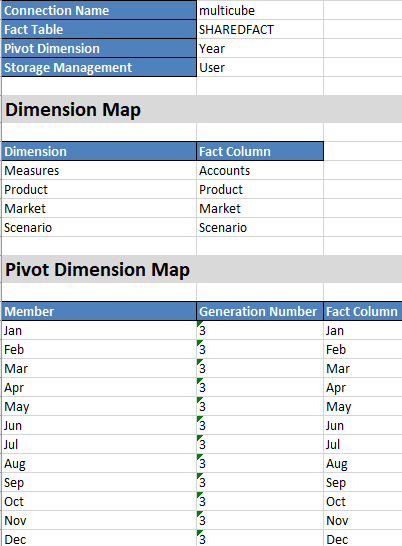Click the Dimension column header

[x=99, y=151]
